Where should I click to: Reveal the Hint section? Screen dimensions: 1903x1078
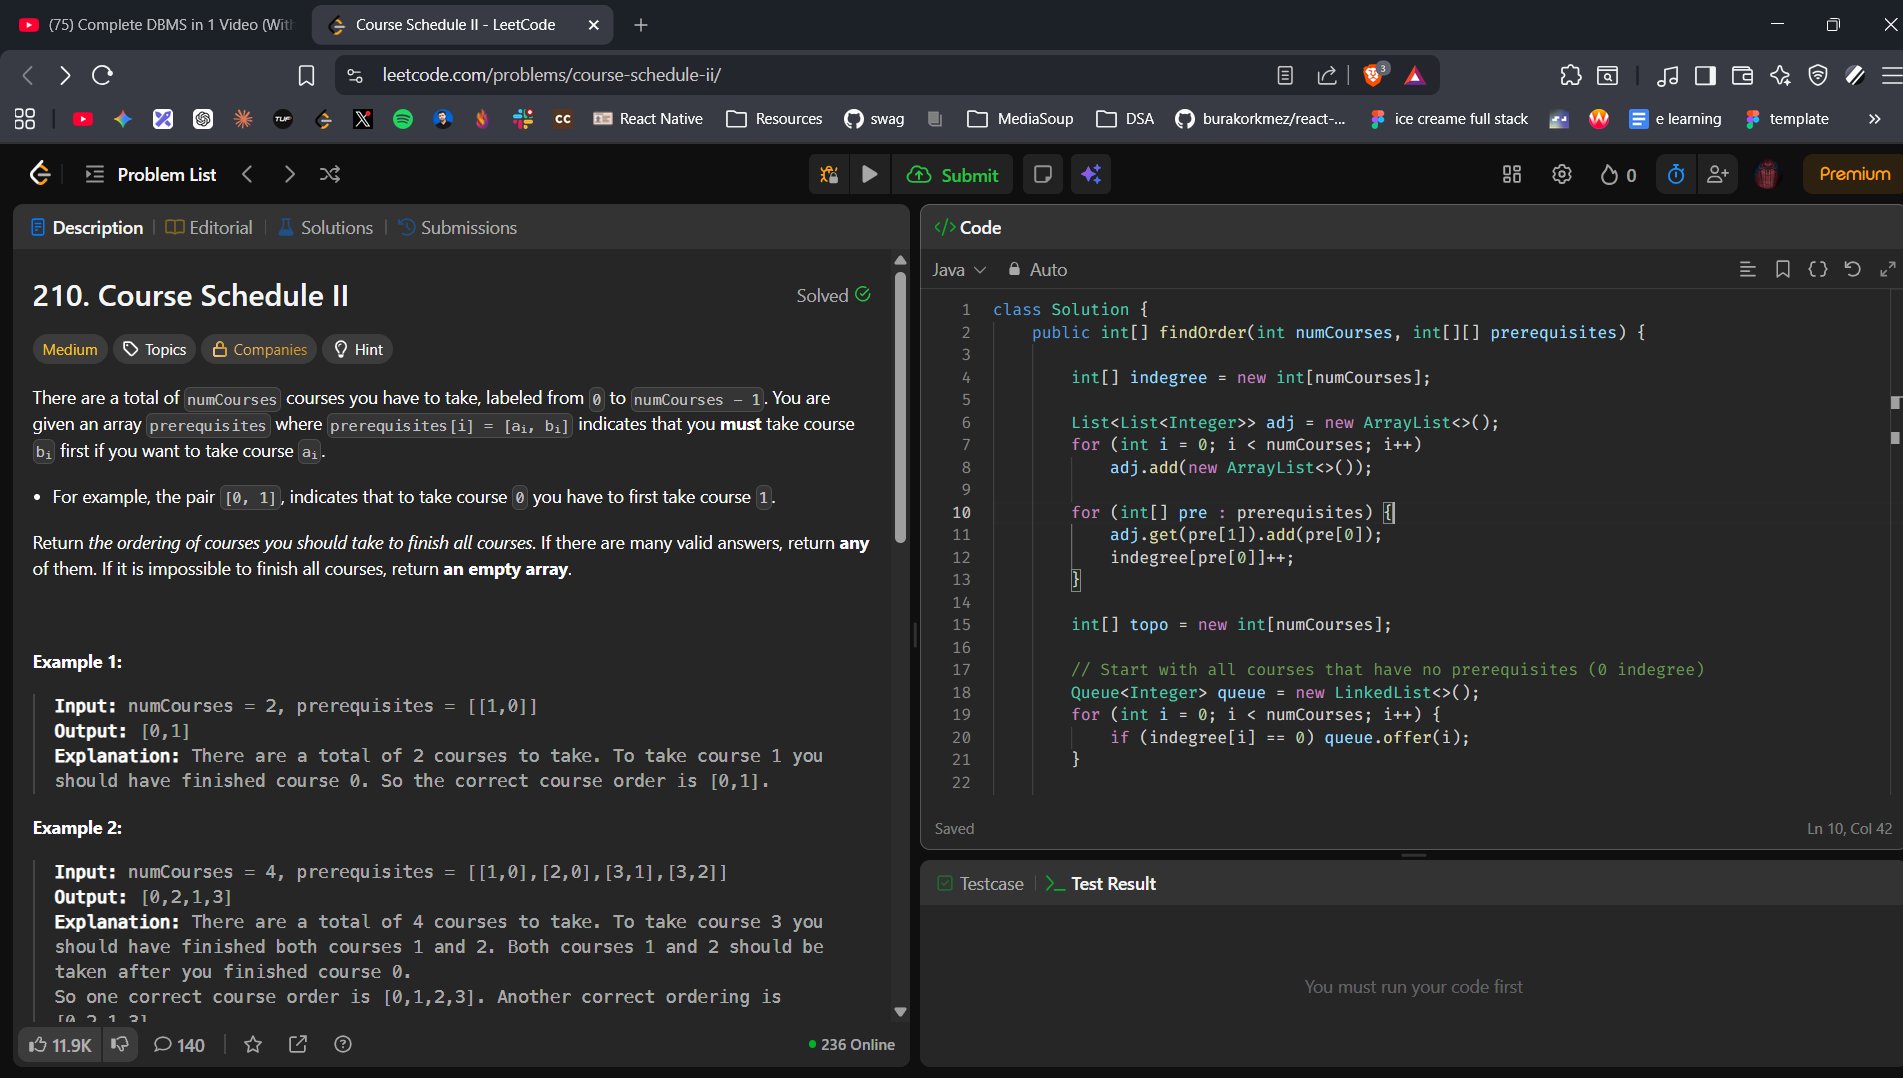(x=358, y=349)
